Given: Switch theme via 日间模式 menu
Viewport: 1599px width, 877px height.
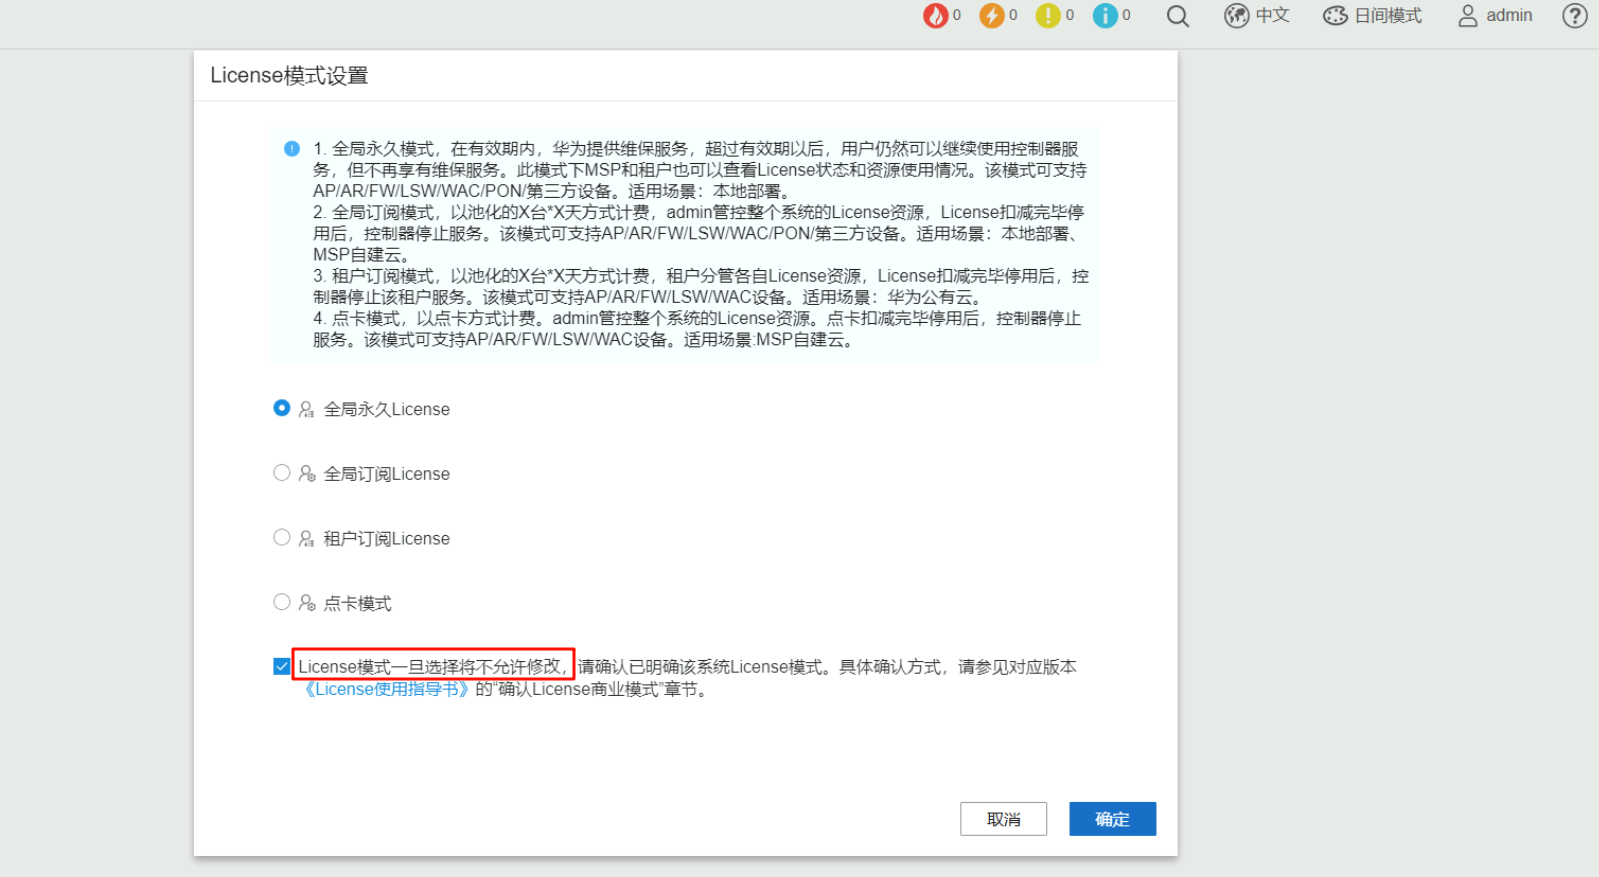Looking at the screenshot, I should [x=1387, y=16].
